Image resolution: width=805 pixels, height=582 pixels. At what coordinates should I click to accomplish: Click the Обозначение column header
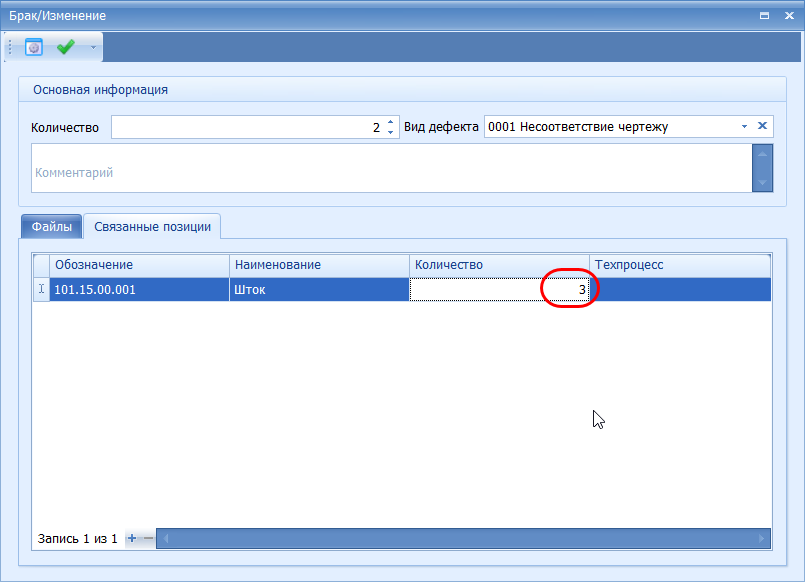[140, 264]
